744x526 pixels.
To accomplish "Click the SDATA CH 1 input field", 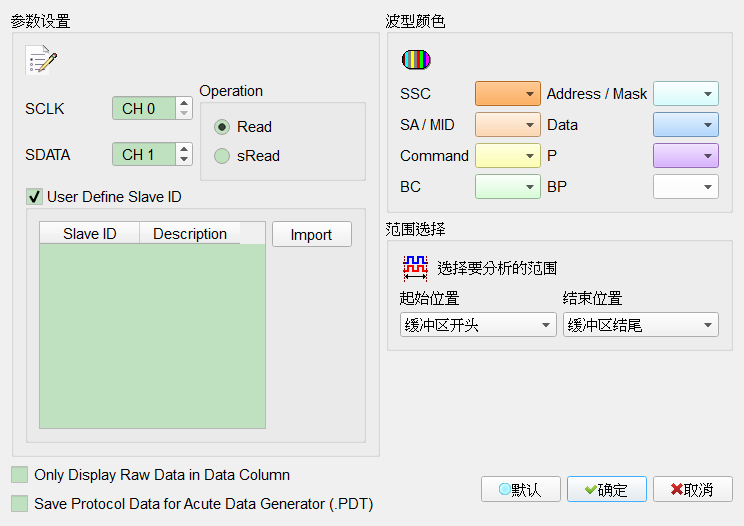I will [x=144, y=154].
